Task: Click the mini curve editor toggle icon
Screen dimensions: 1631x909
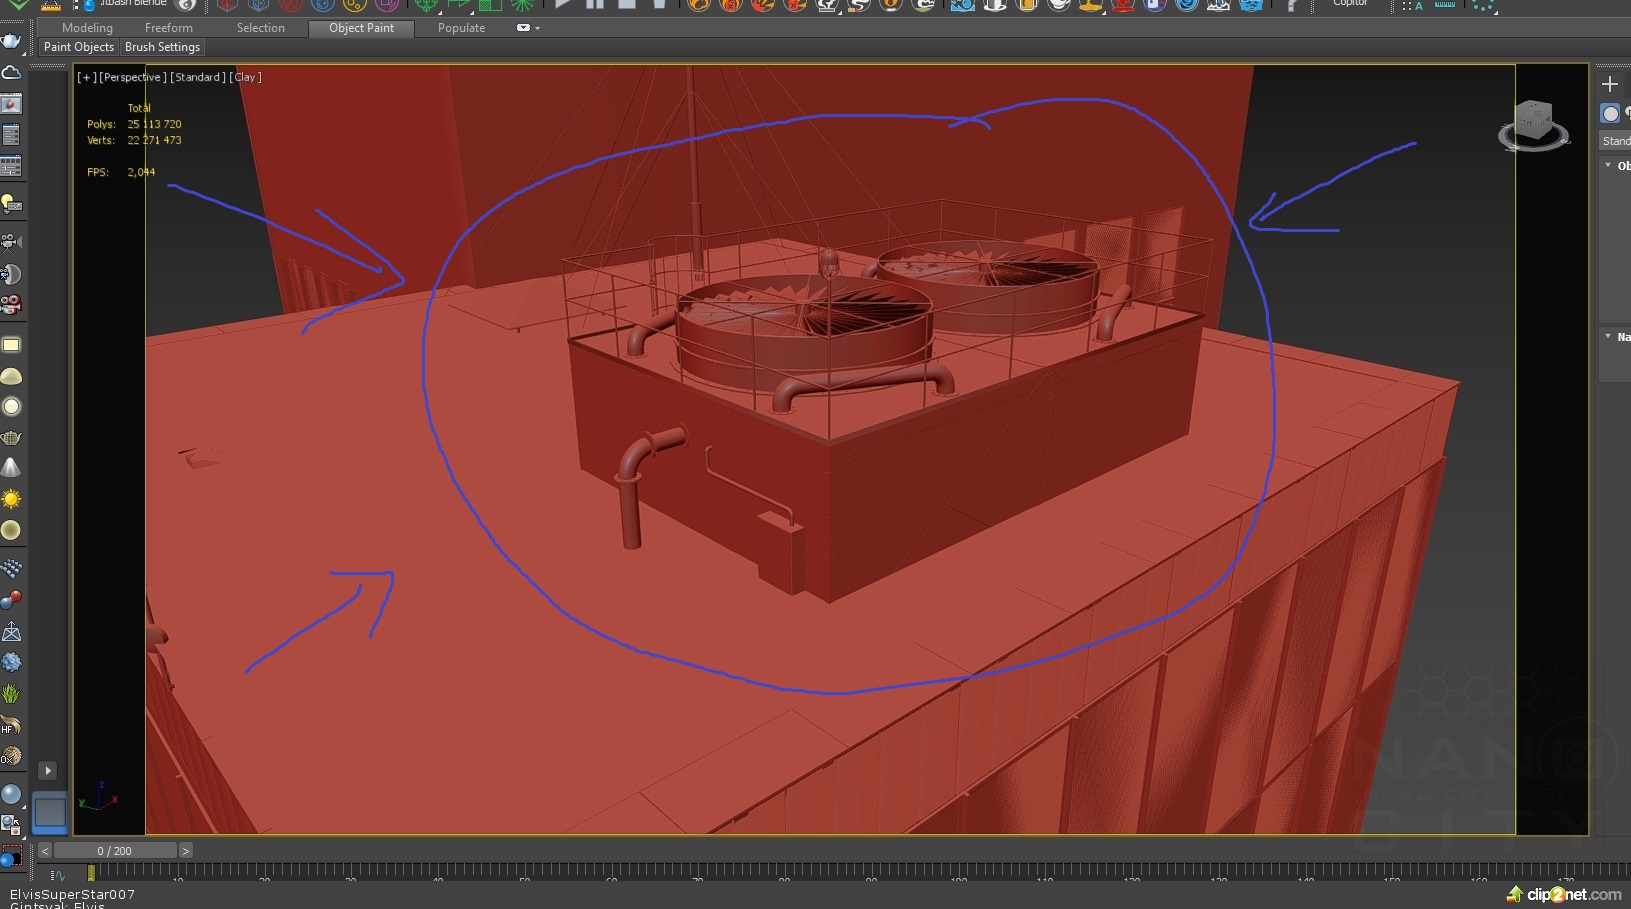Action: [x=57, y=875]
